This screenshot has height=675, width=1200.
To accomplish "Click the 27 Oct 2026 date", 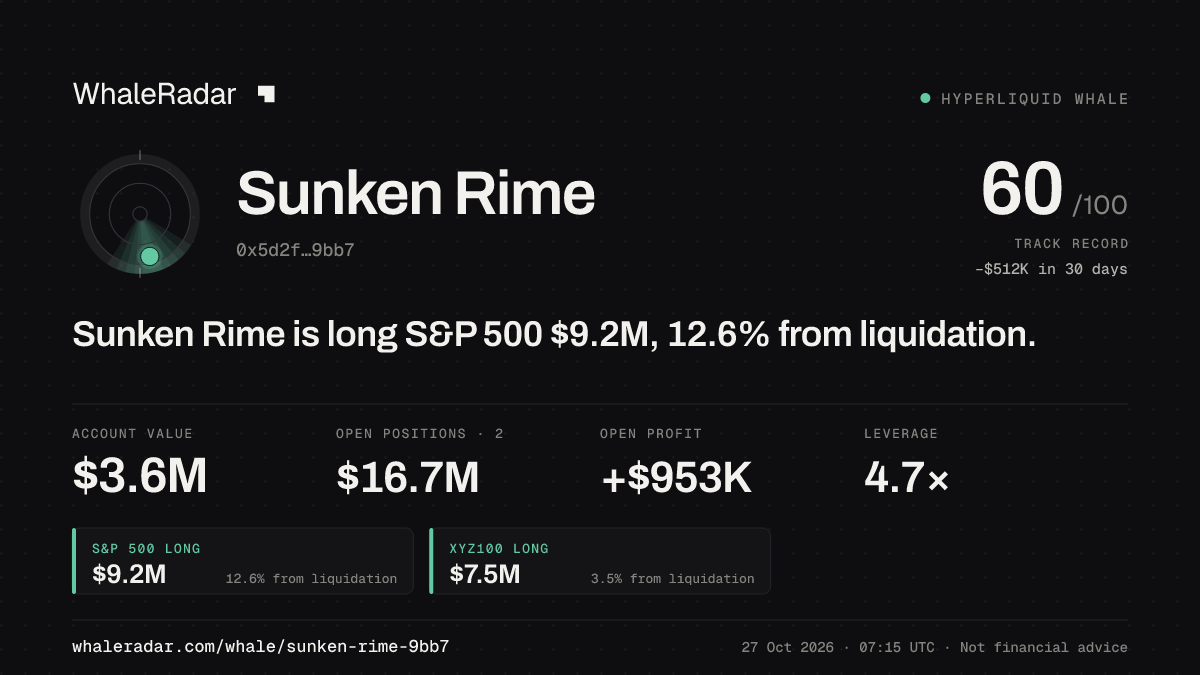I will coord(787,648).
